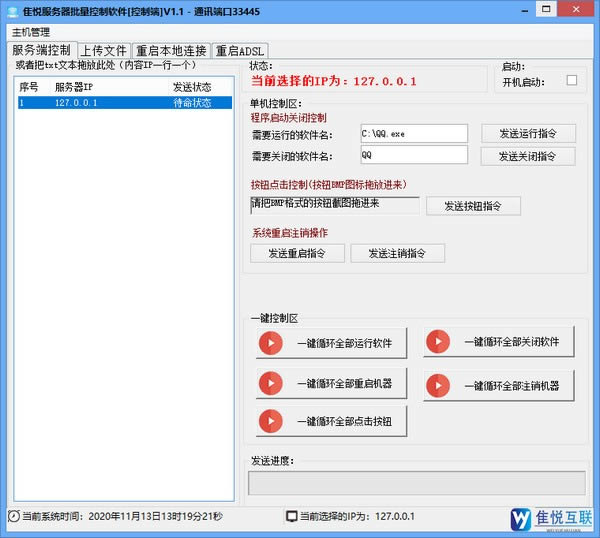Click play icon on 一键循环全部点击按钮
The height and width of the screenshot is (538, 600).
(271, 421)
